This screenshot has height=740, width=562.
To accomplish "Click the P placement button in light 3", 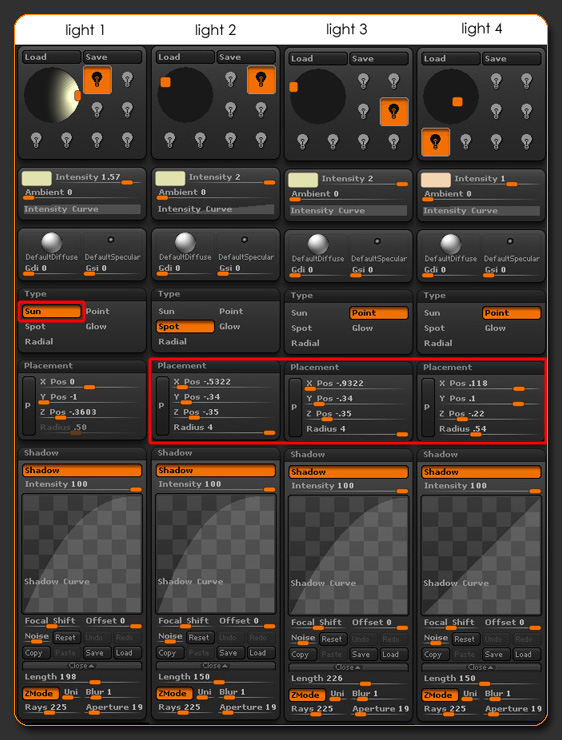I will click(294, 407).
